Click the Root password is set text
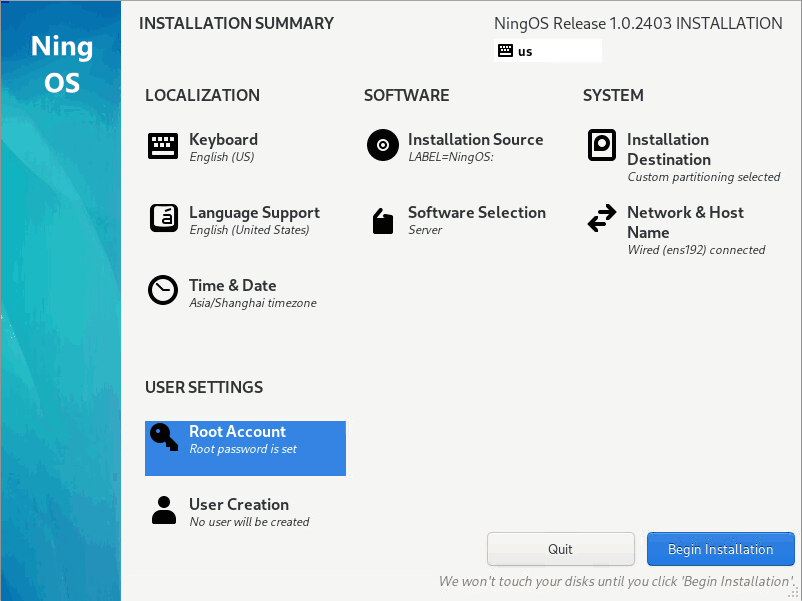 (243, 449)
